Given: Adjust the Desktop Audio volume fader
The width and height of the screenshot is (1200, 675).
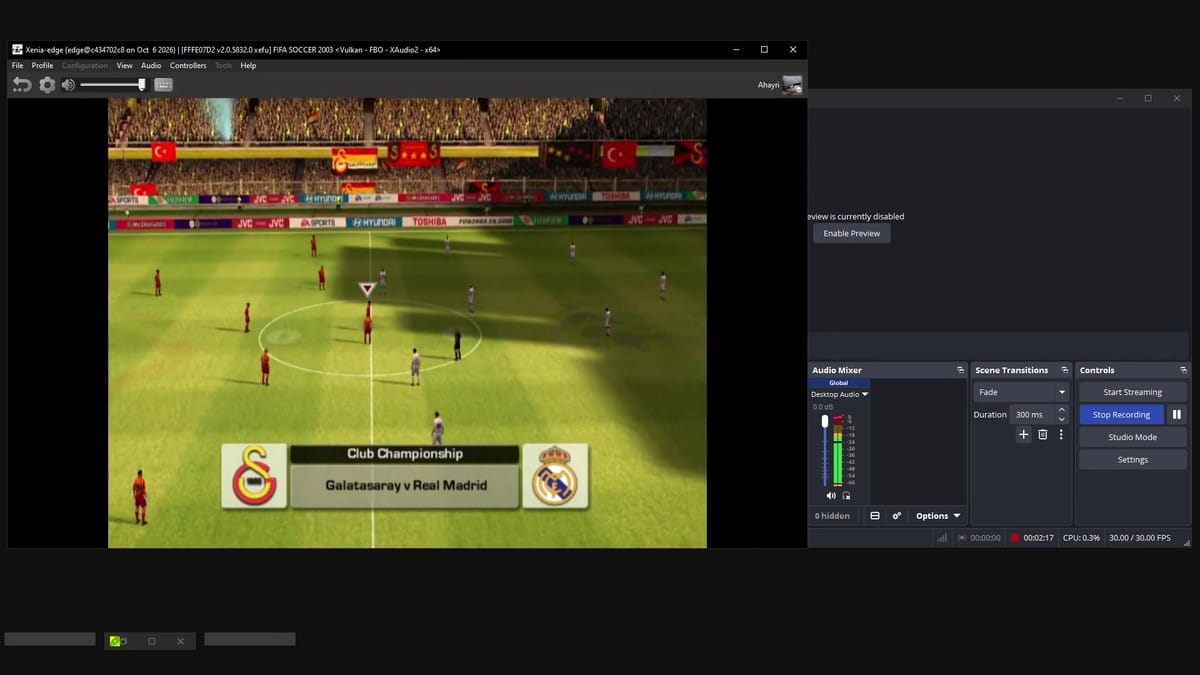Looking at the screenshot, I should coord(825,450).
